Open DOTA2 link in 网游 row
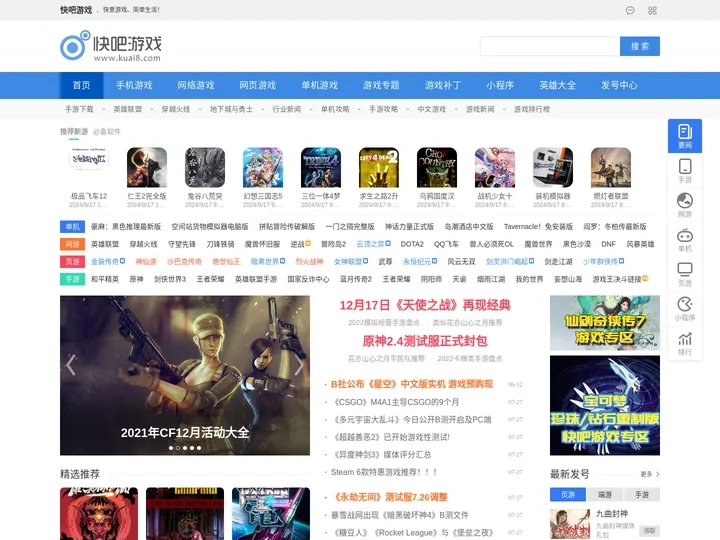720x540 pixels. pyautogui.click(x=412, y=244)
